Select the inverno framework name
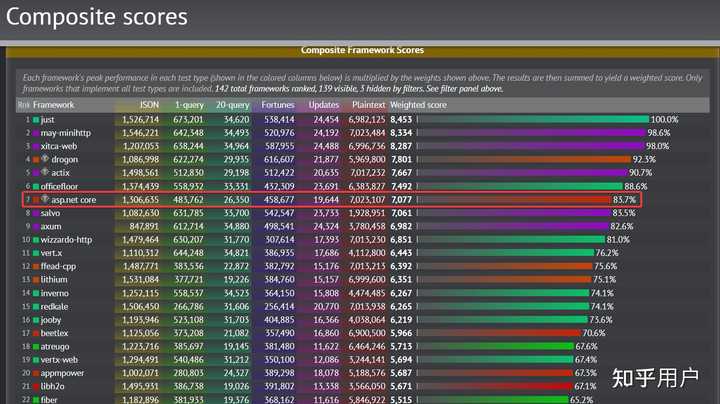This screenshot has width=720, height=404. 54,293
